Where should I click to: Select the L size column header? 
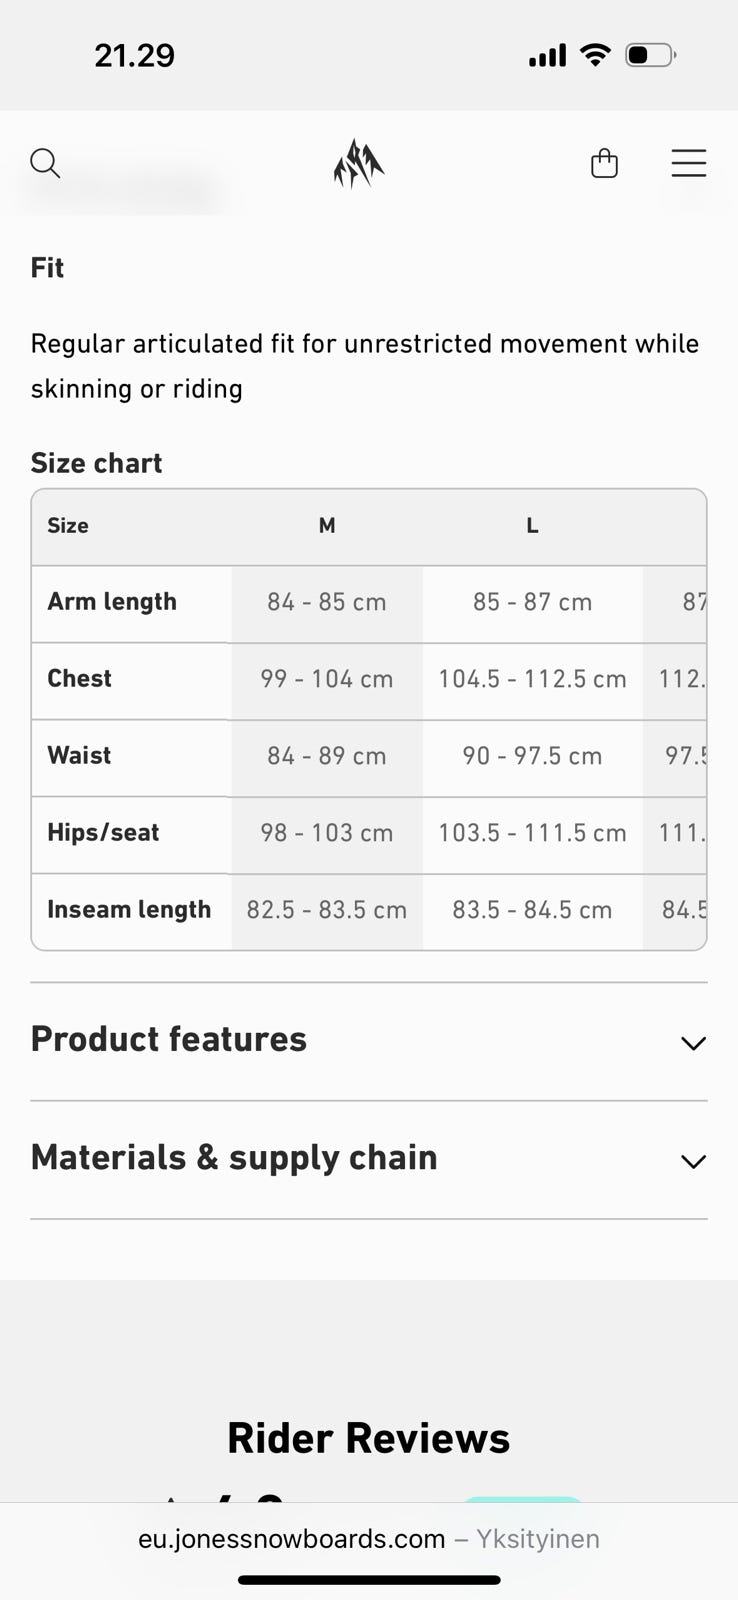pos(532,526)
